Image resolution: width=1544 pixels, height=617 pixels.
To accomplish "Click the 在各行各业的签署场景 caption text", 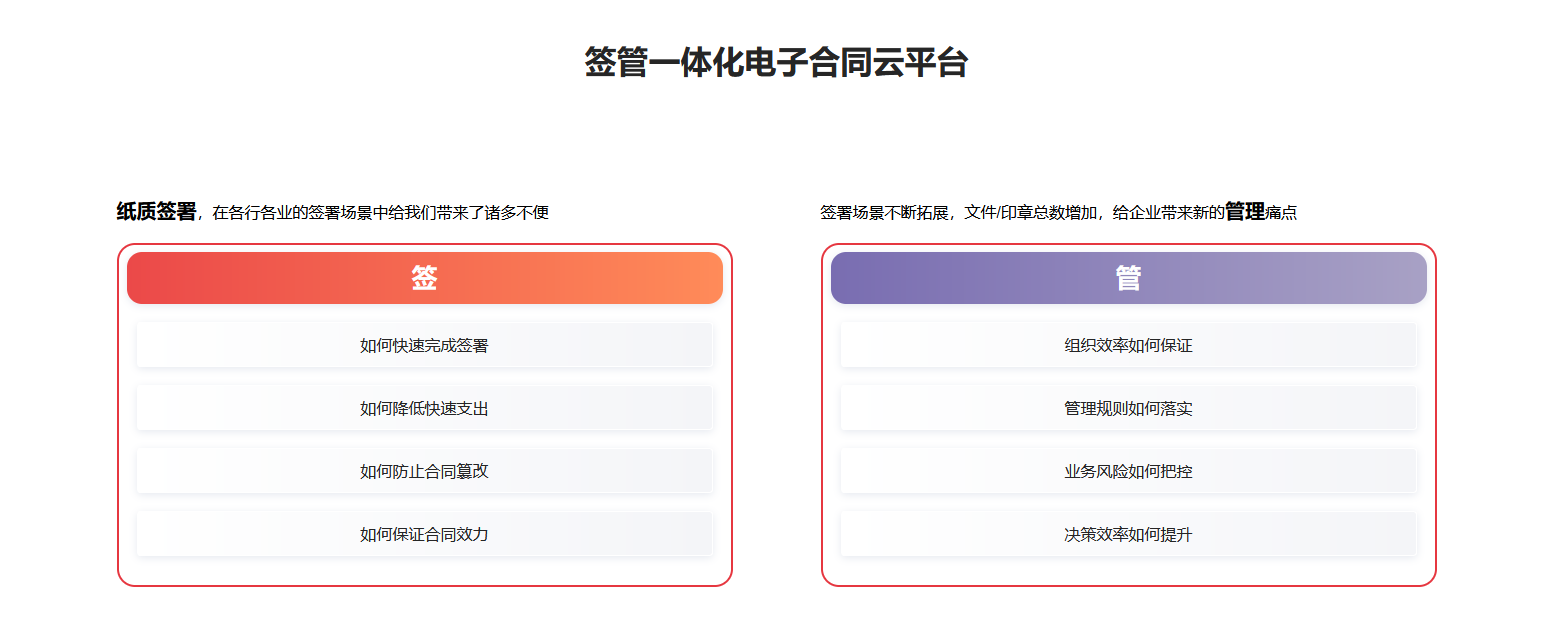I will point(381,213).
